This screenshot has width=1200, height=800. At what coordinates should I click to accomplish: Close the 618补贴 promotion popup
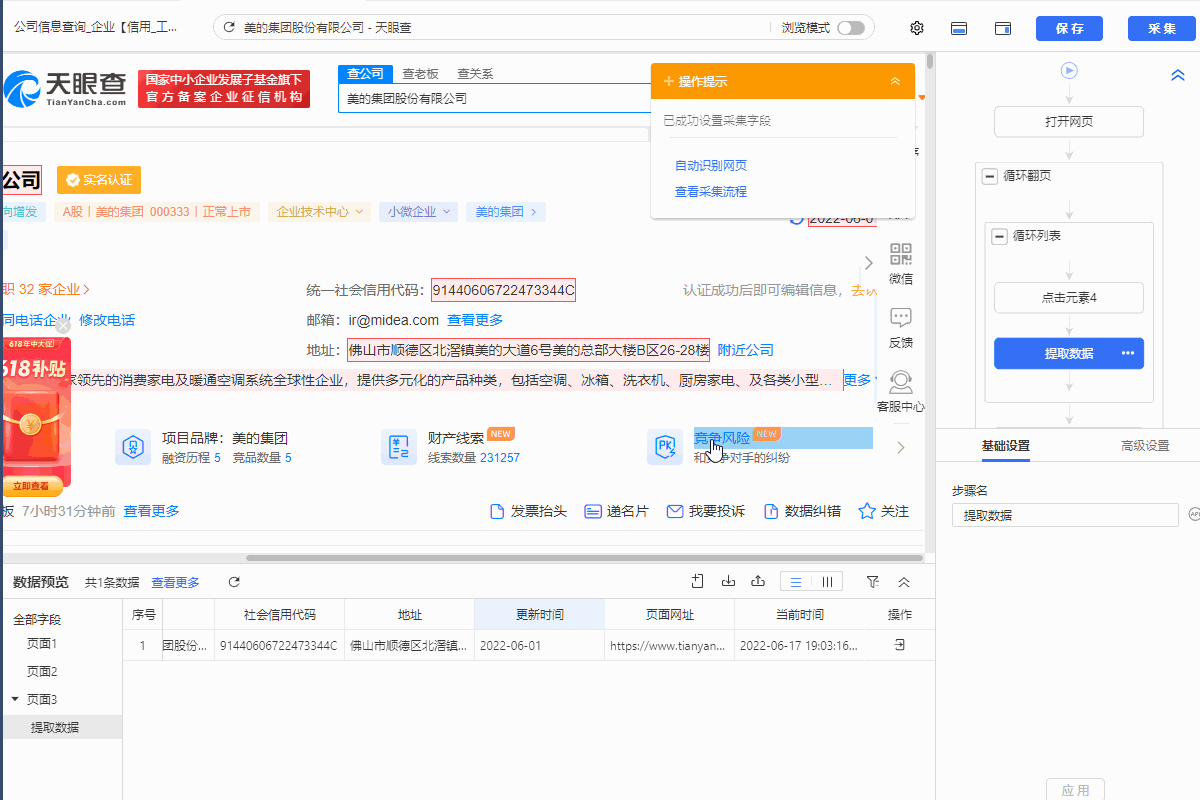click(x=63, y=325)
